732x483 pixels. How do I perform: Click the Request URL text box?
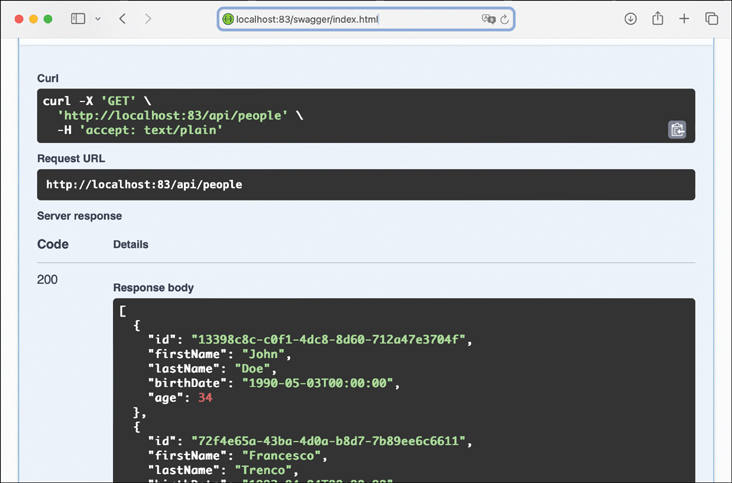(365, 185)
